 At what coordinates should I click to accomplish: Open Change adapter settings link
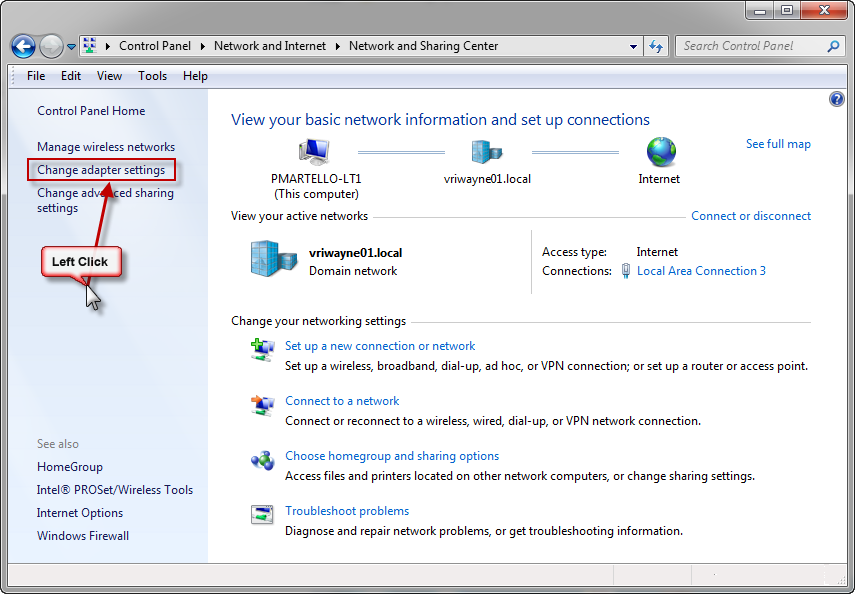pos(101,170)
